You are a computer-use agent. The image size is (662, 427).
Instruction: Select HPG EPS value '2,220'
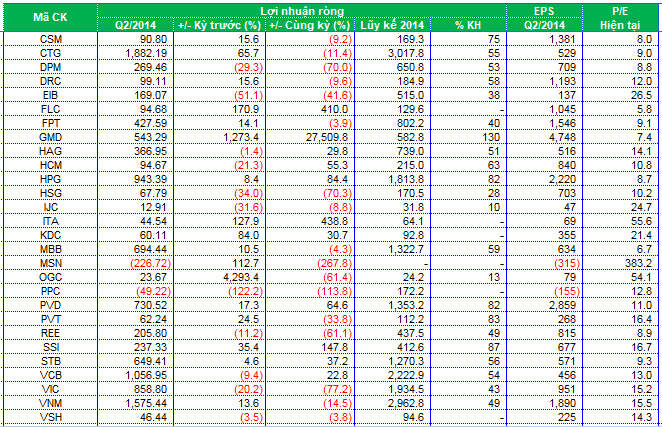tap(563, 179)
